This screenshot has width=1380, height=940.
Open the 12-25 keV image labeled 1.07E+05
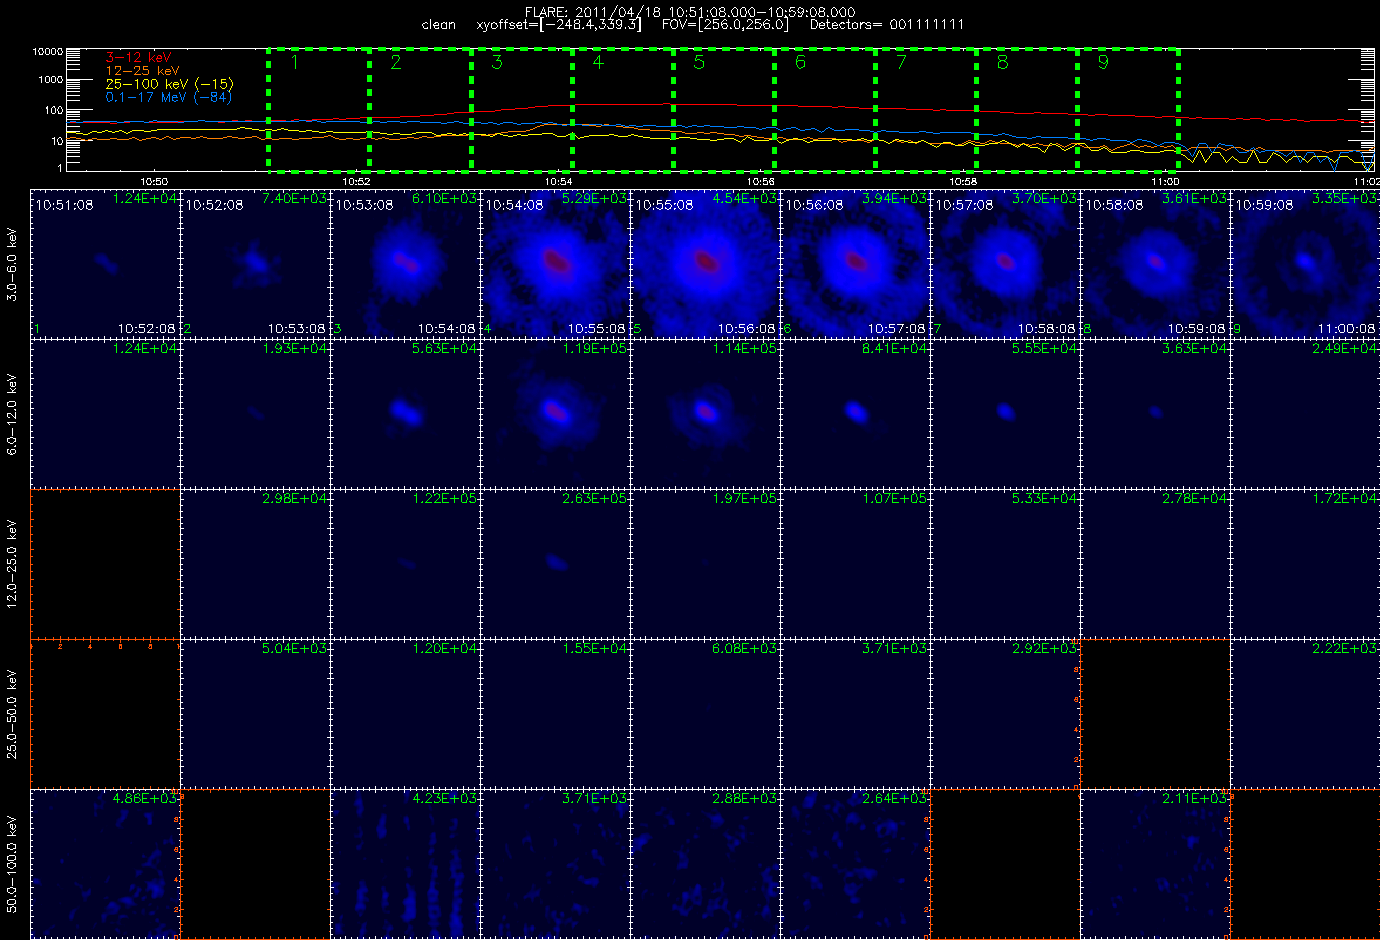856,563
